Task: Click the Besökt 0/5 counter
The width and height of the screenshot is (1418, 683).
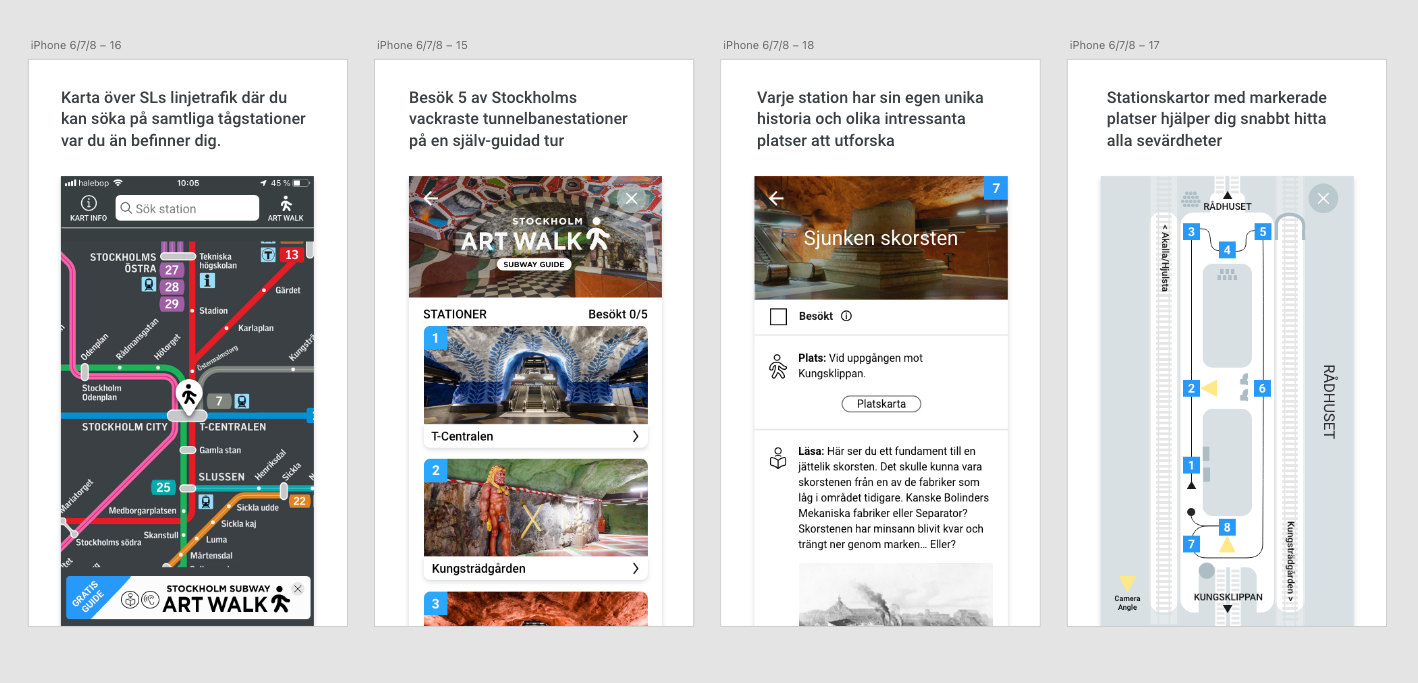Action: click(618, 314)
